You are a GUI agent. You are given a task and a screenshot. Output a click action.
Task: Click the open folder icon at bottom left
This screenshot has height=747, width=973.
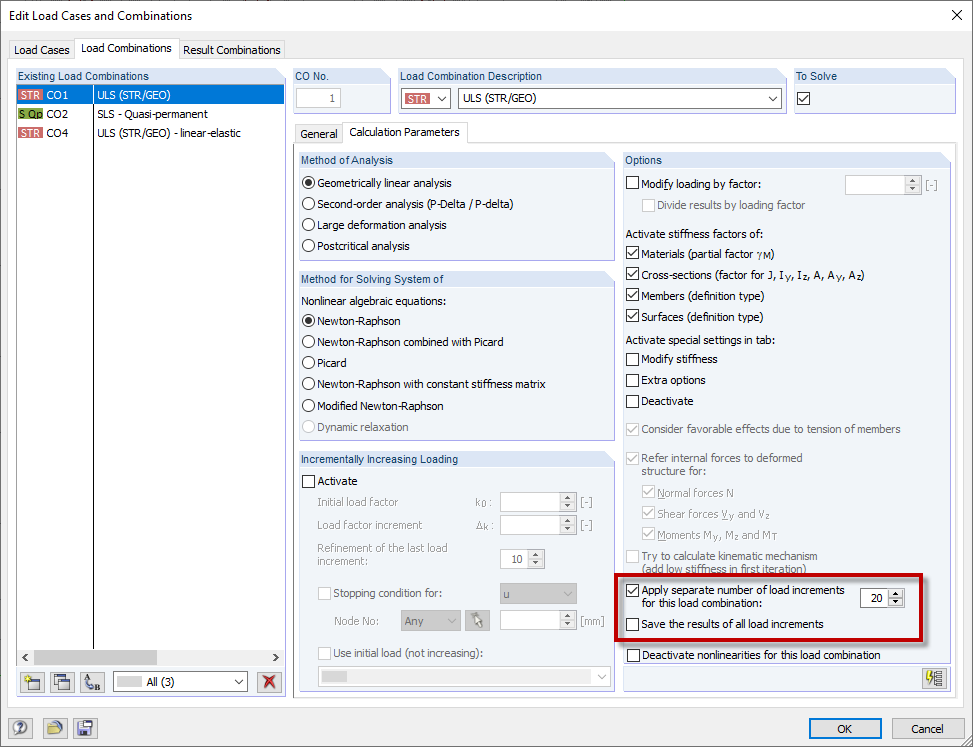(x=53, y=728)
